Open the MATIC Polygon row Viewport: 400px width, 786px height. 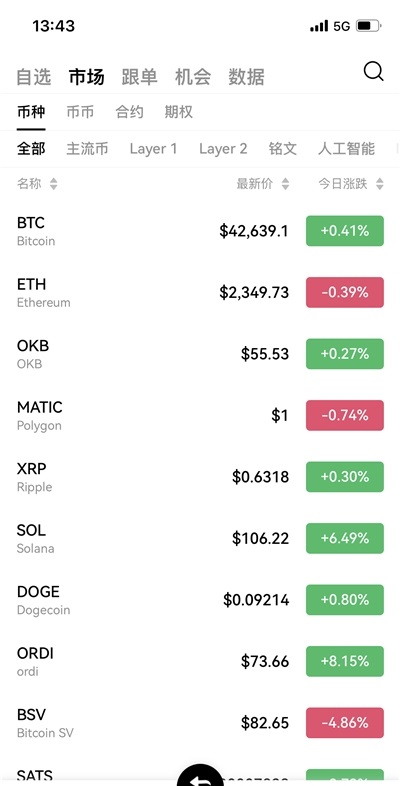click(200, 416)
